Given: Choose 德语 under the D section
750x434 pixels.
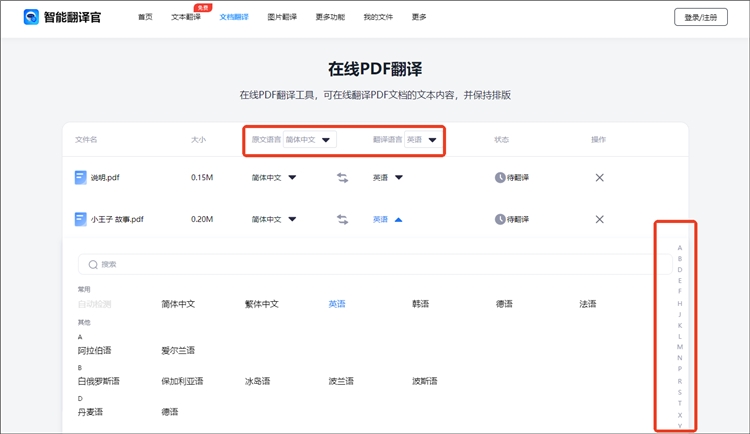Looking at the screenshot, I should [170, 412].
